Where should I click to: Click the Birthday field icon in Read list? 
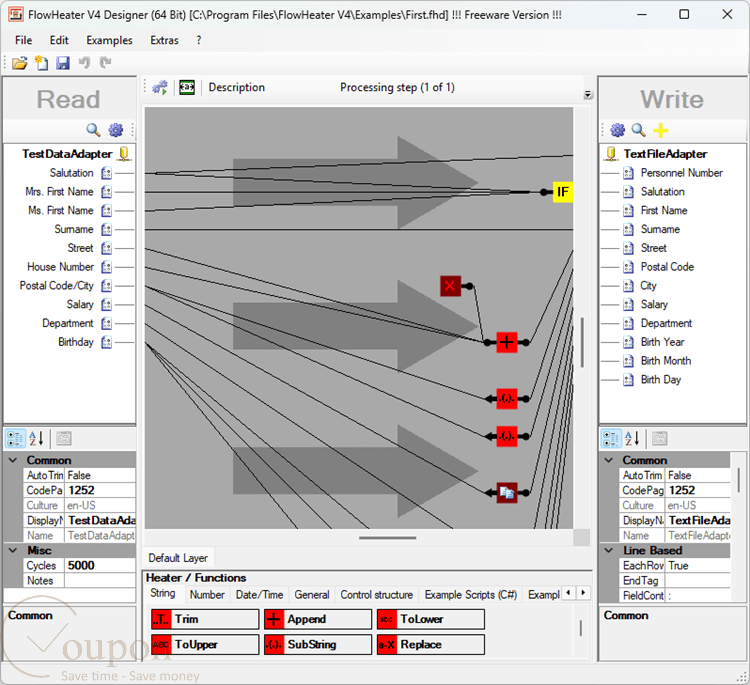[106, 342]
